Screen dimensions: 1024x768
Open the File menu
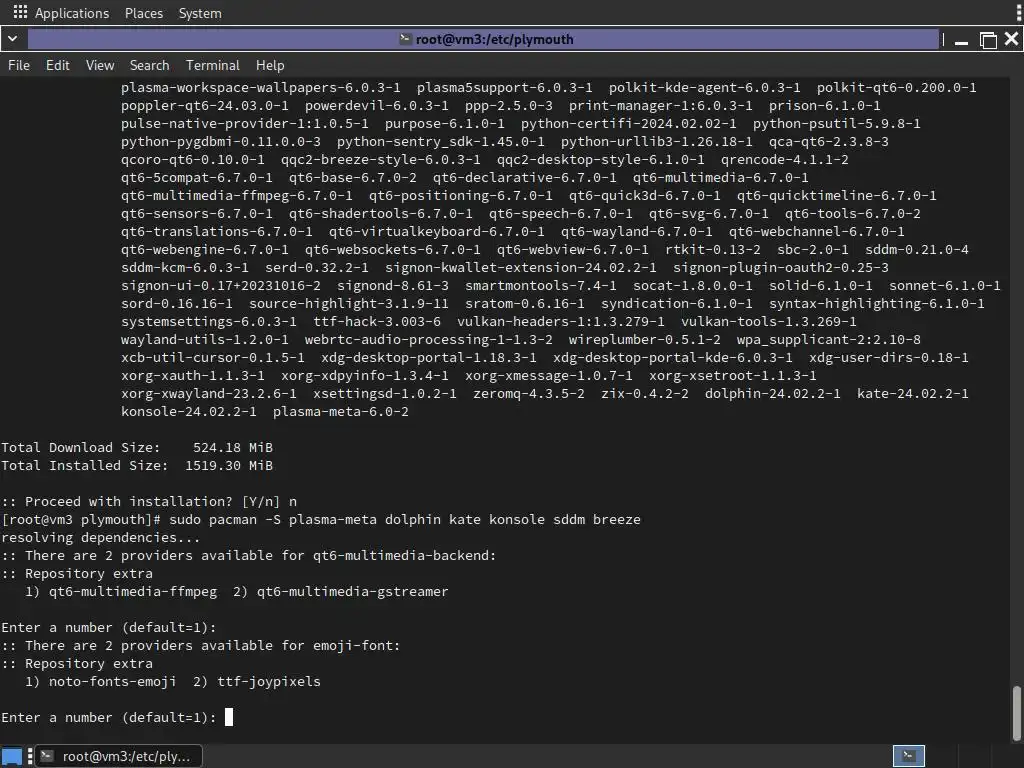tap(19, 65)
